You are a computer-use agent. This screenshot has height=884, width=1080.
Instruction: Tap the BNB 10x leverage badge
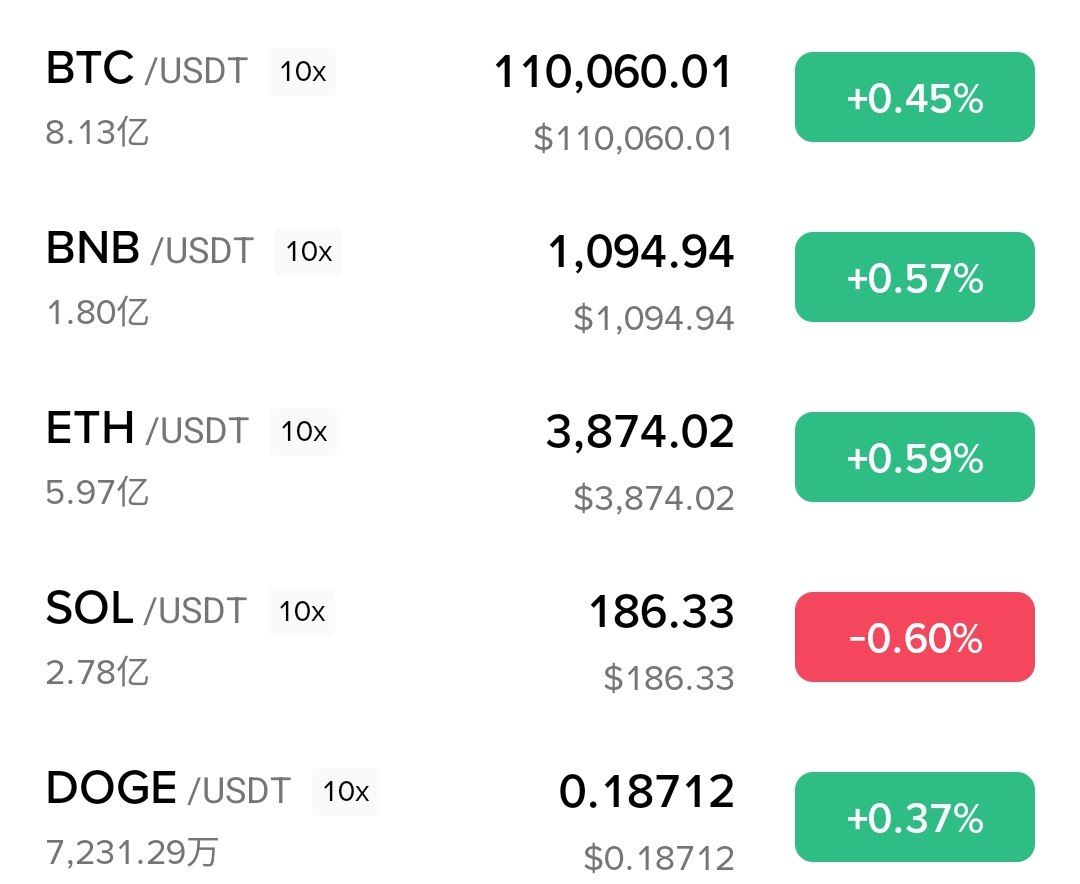(308, 252)
